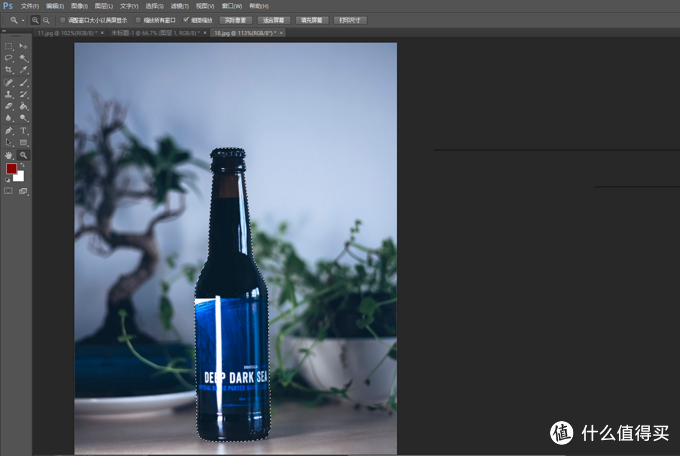Viewport: 680px width, 456px height.
Task: Select the Eyedropper tool
Action: [x=23, y=69]
